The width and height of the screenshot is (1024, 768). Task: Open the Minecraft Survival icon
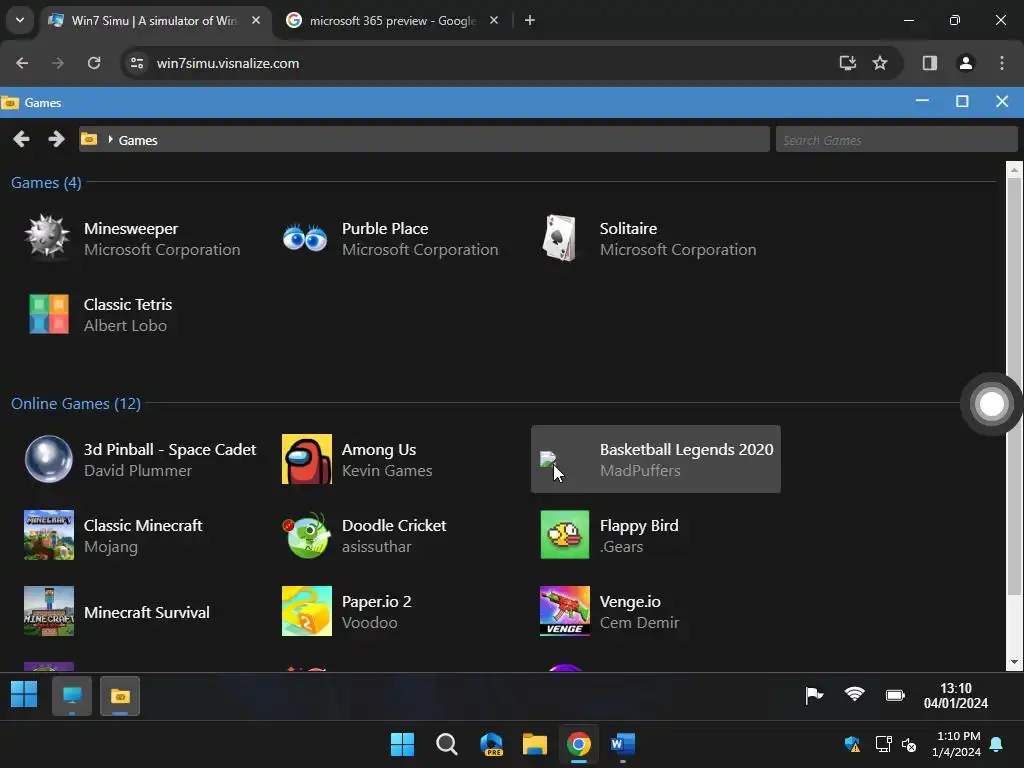(49, 611)
